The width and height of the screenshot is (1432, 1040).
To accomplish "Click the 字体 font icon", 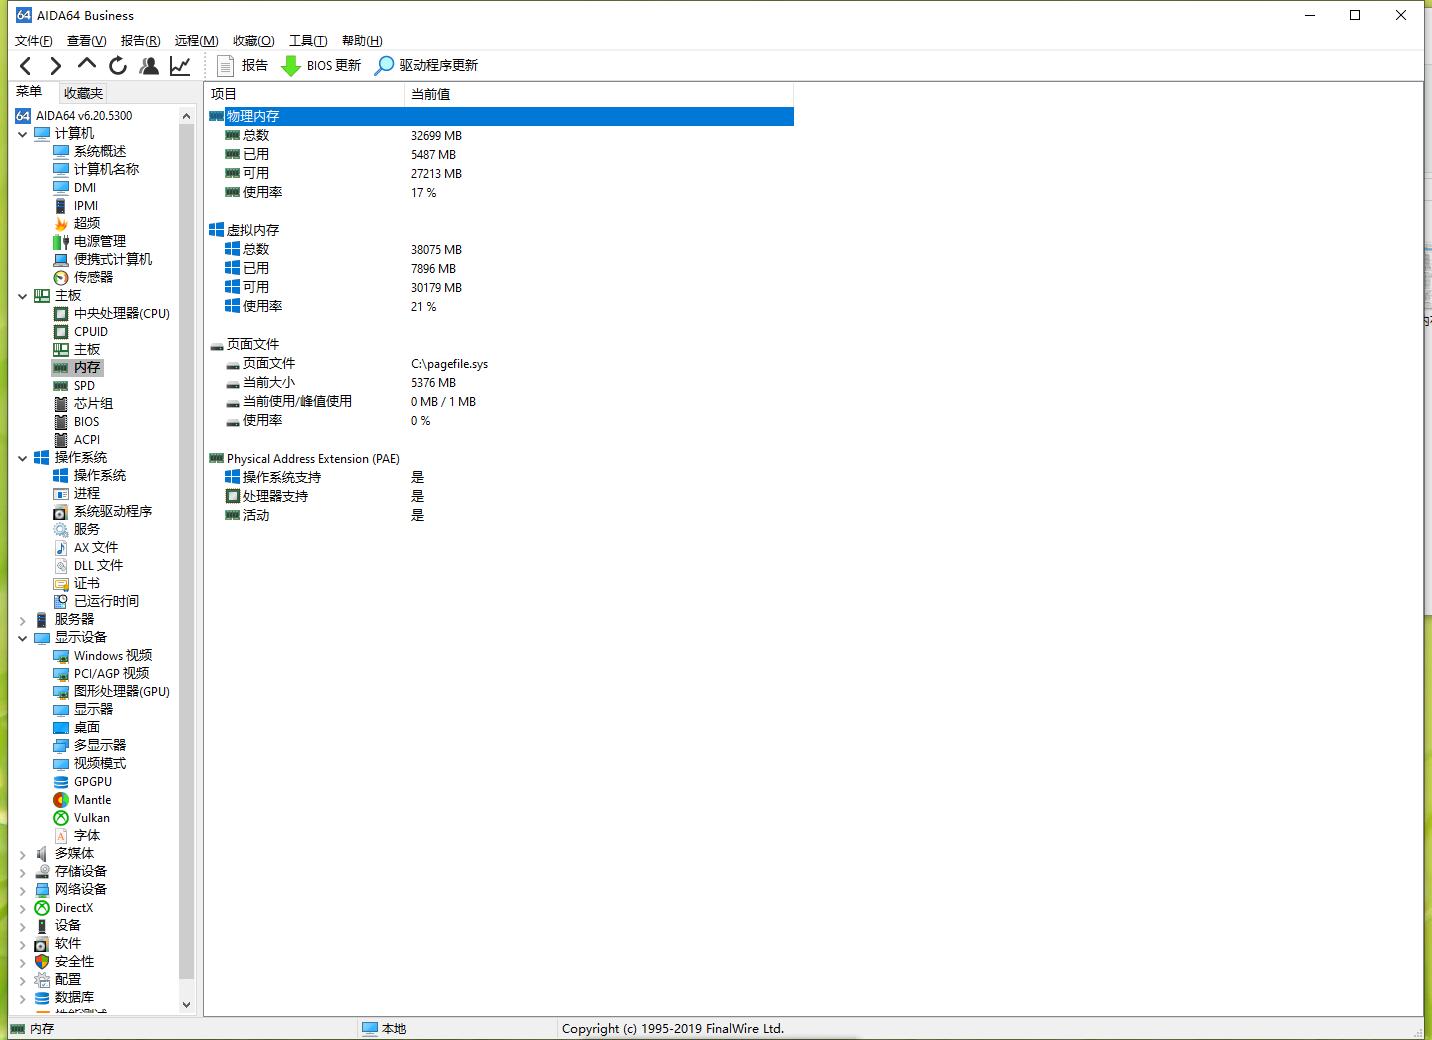I will [61, 835].
